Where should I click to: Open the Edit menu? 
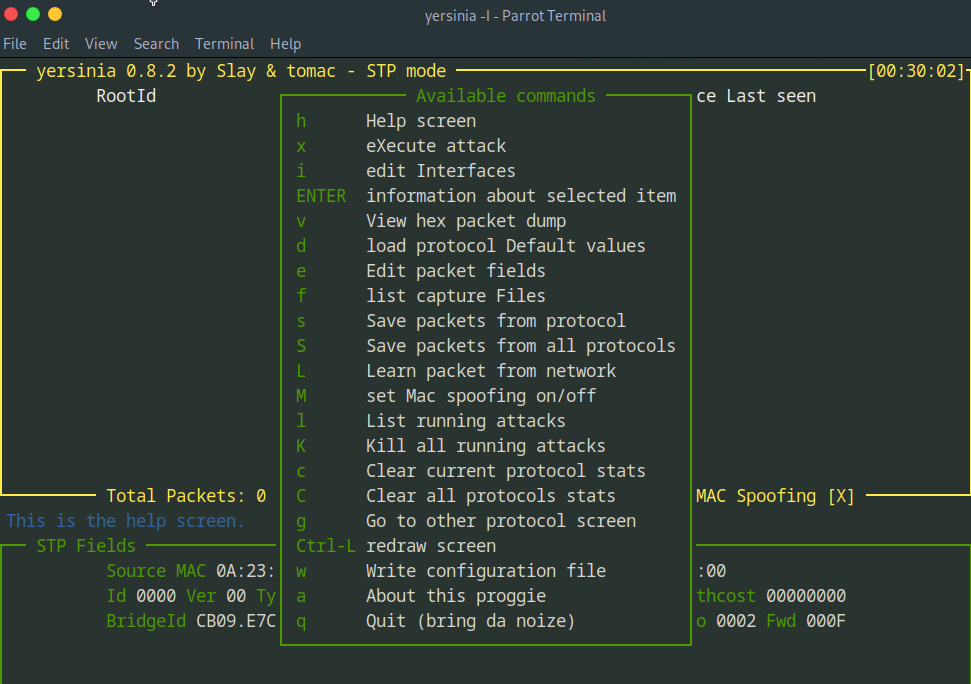[56, 44]
